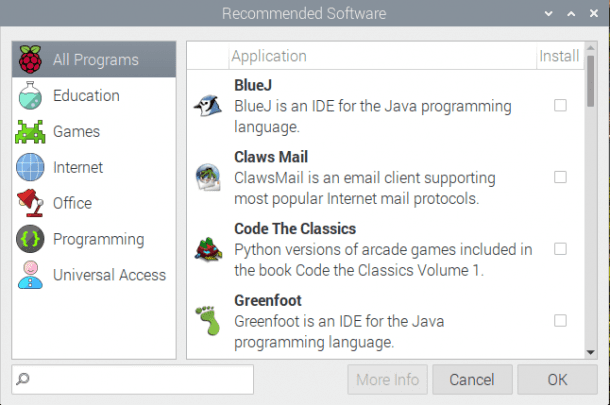Select the Education flask icon
Image resolution: width=610 pixels, height=405 pixels.
coord(31,96)
